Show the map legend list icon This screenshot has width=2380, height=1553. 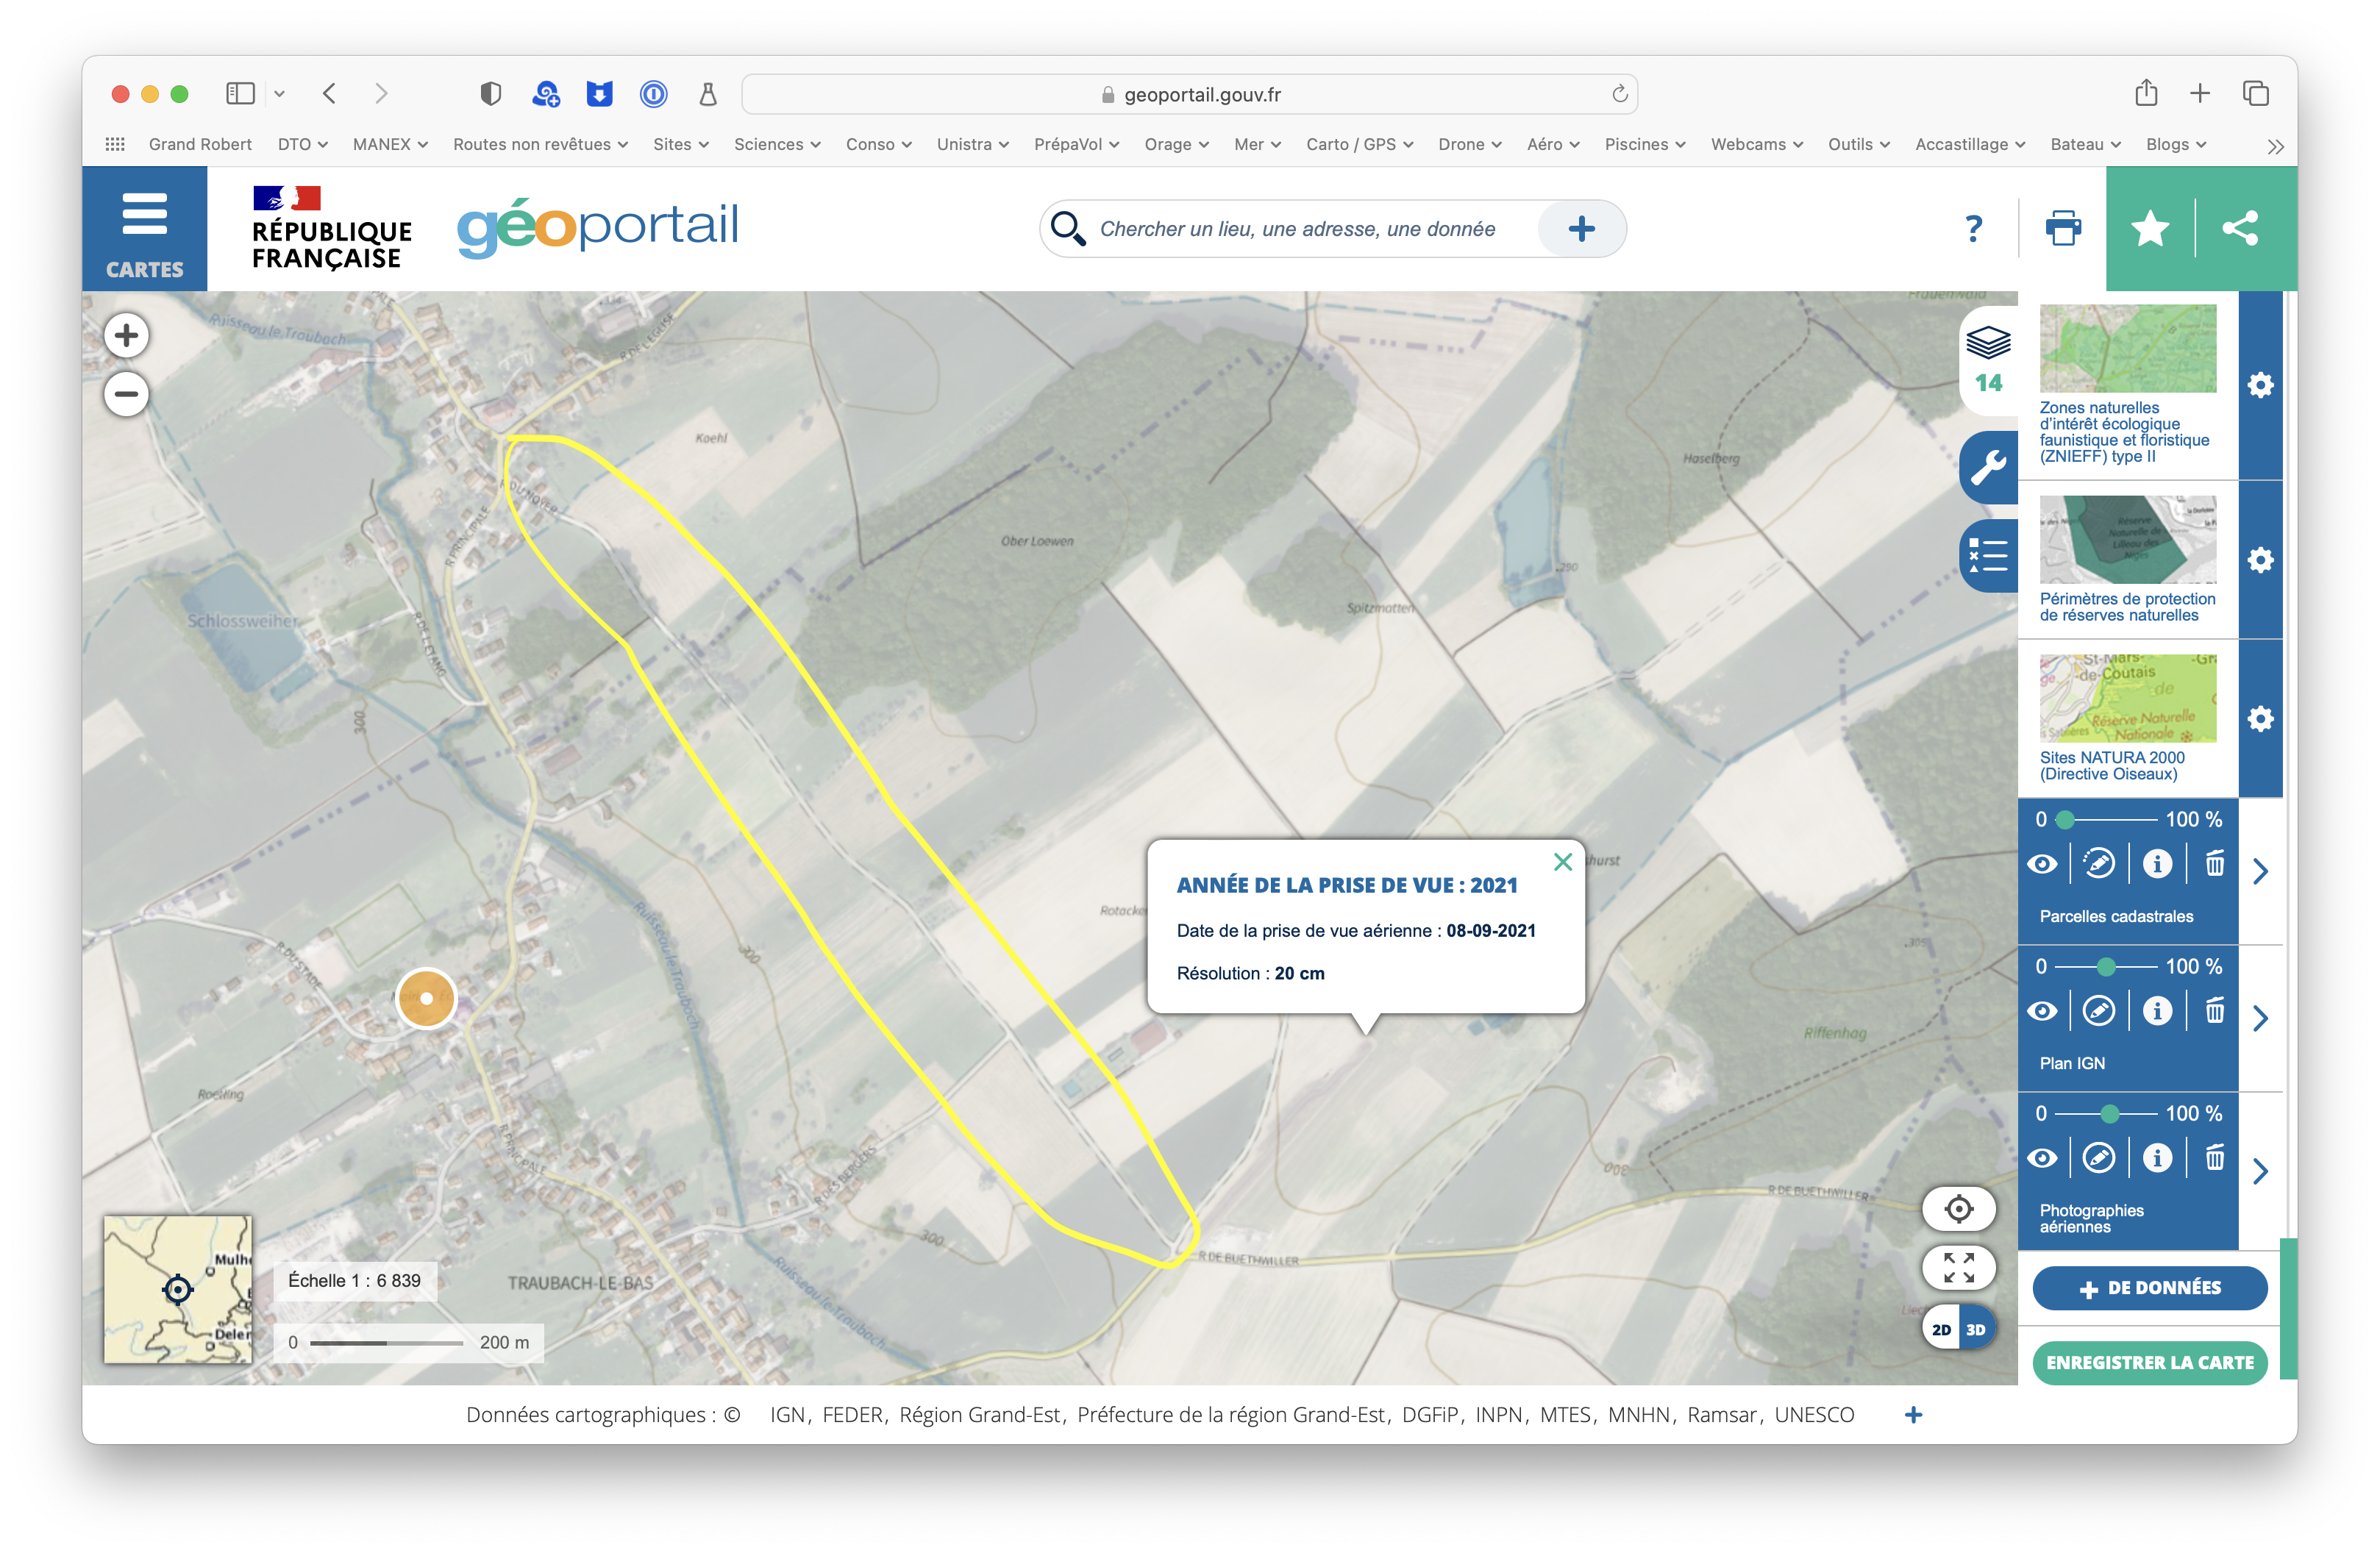[1988, 555]
